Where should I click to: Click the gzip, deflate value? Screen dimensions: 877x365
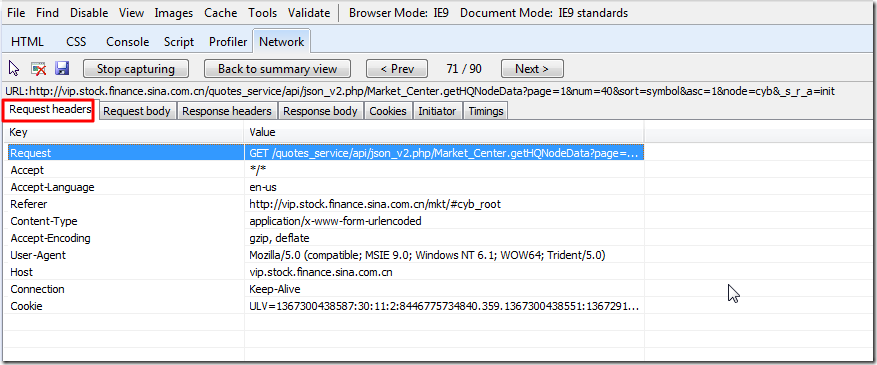pos(279,238)
